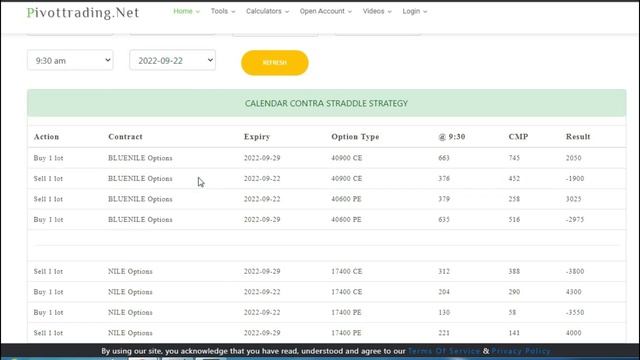Image resolution: width=640 pixels, height=360 pixels.
Task: Click the yellow Refresh button
Action: [275, 63]
